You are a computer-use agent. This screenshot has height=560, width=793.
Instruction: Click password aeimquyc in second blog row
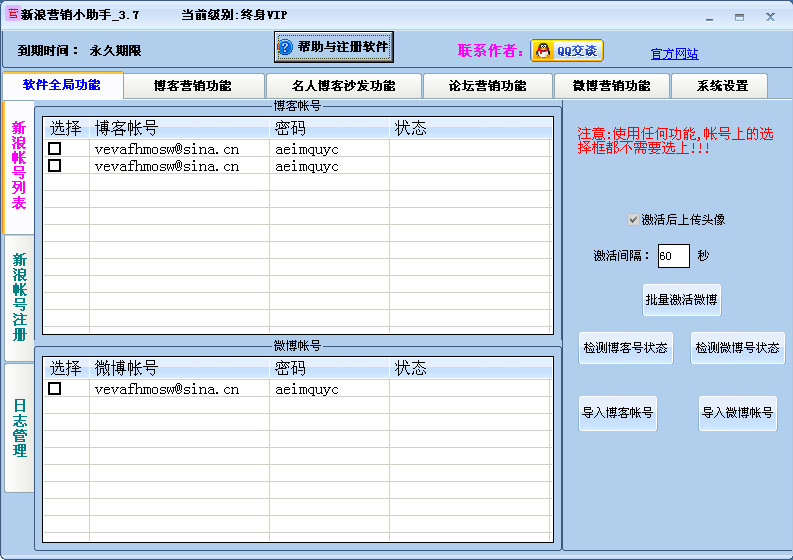(307, 167)
